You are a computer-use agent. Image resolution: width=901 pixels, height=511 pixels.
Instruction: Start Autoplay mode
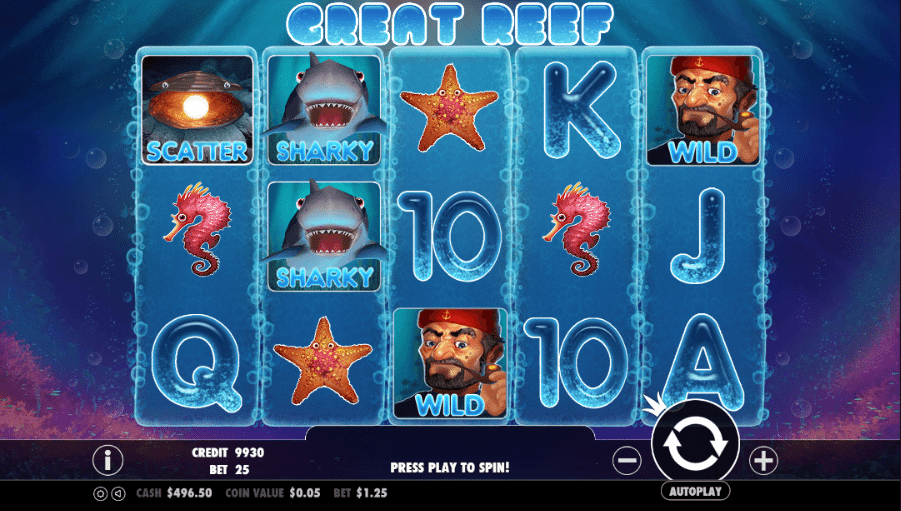pyautogui.click(x=695, y=491)
